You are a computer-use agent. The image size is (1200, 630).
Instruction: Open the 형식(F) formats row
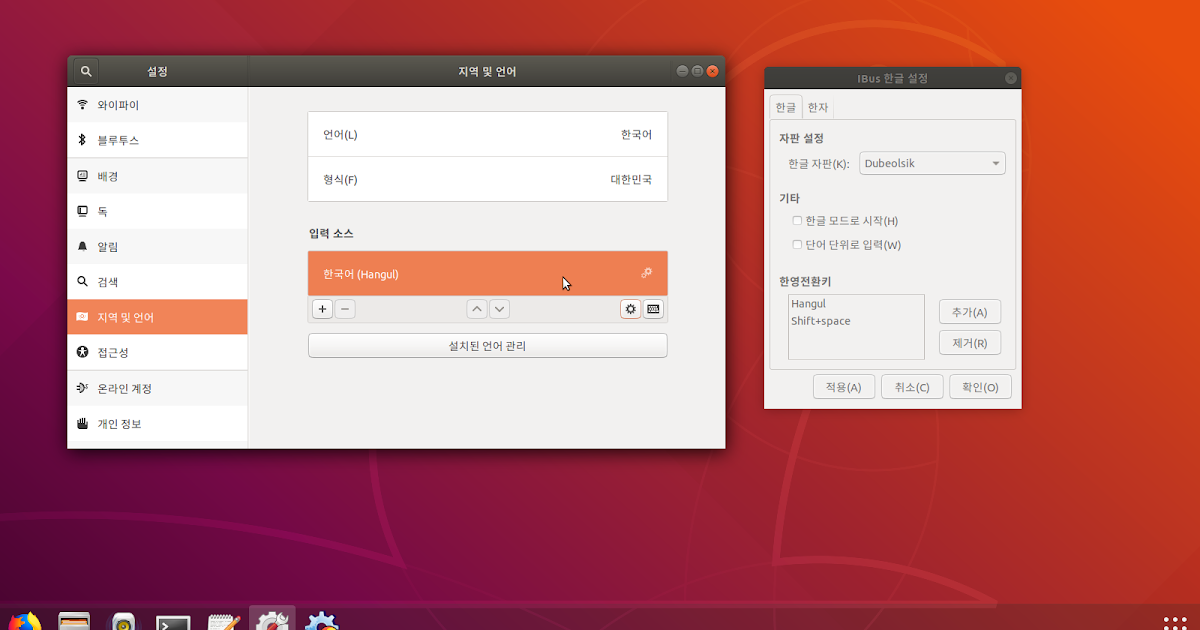click(487, 179)
